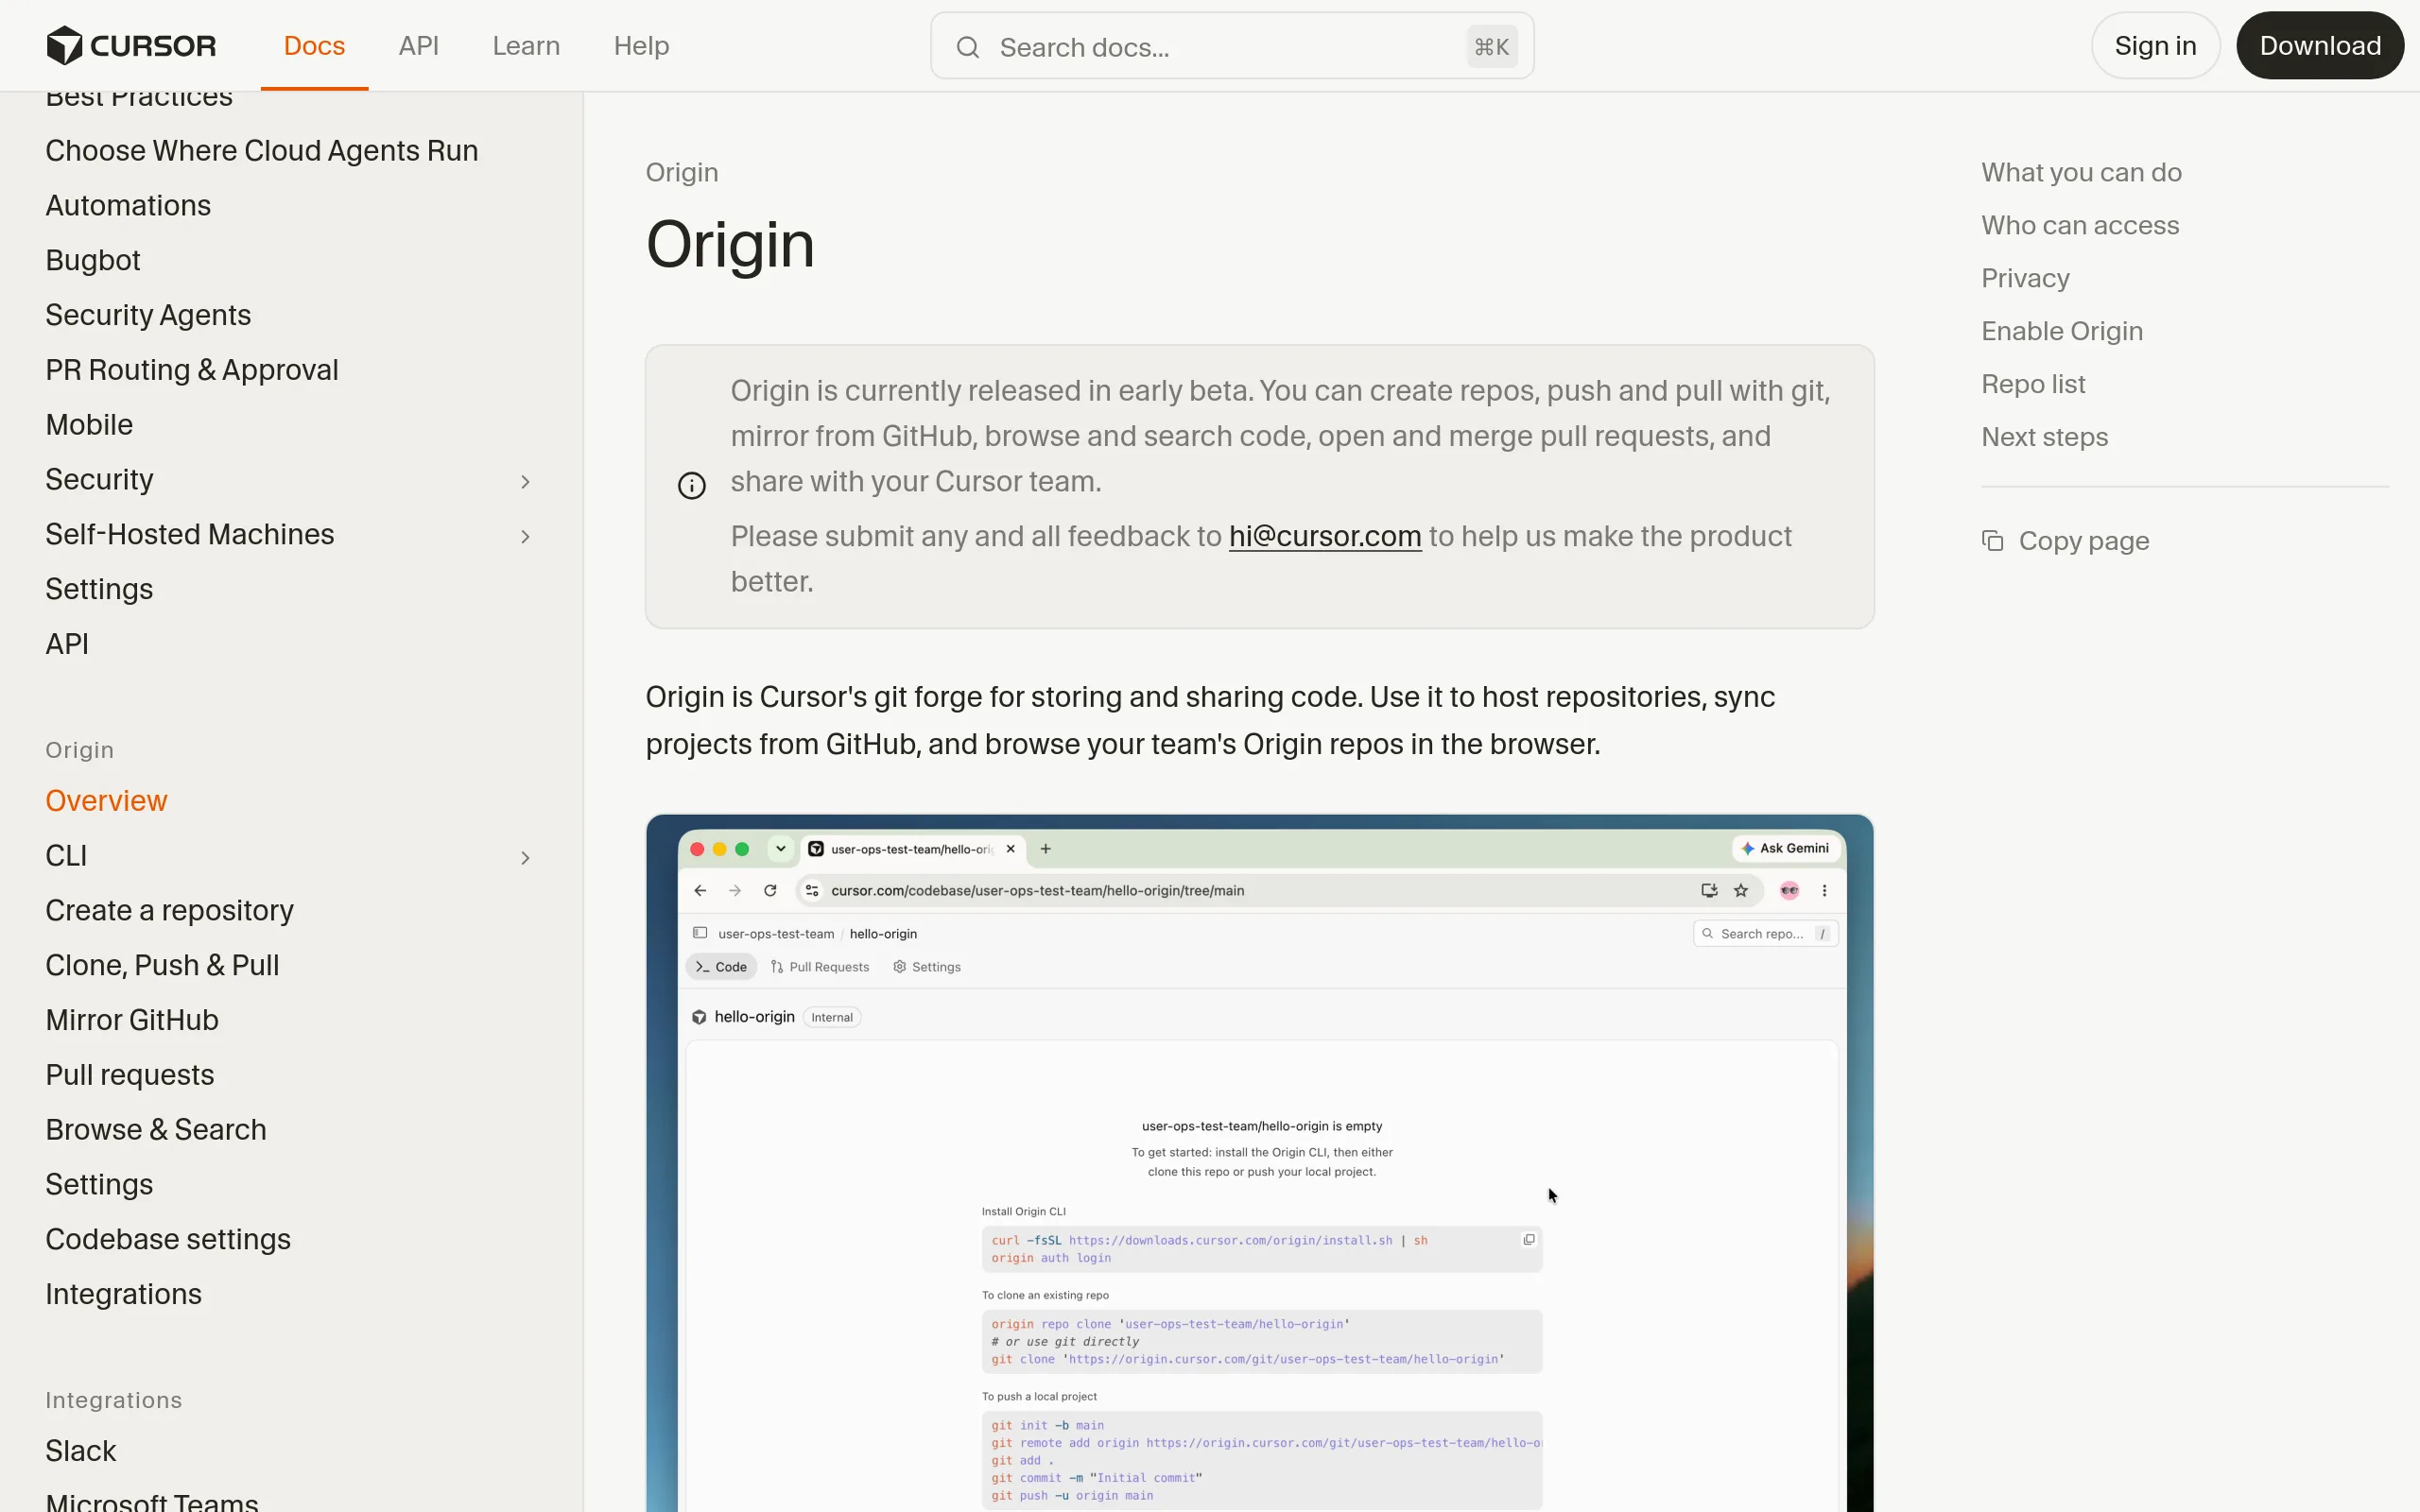
Task: Open Choose Where Cloud Agents Run page
Action: click(262, 150)
